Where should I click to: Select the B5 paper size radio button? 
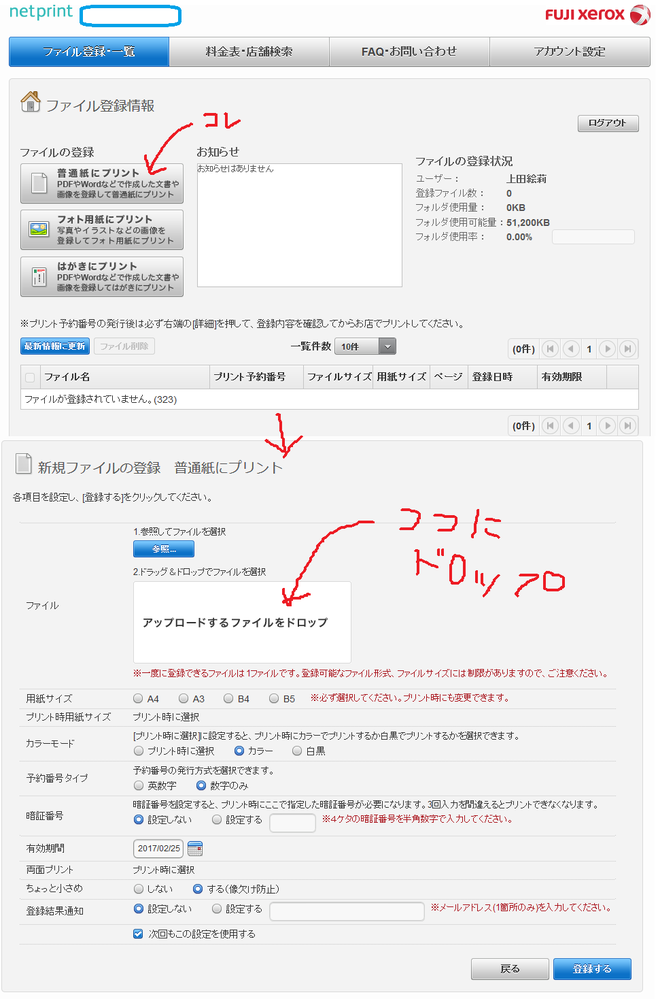tap(274, 698)
